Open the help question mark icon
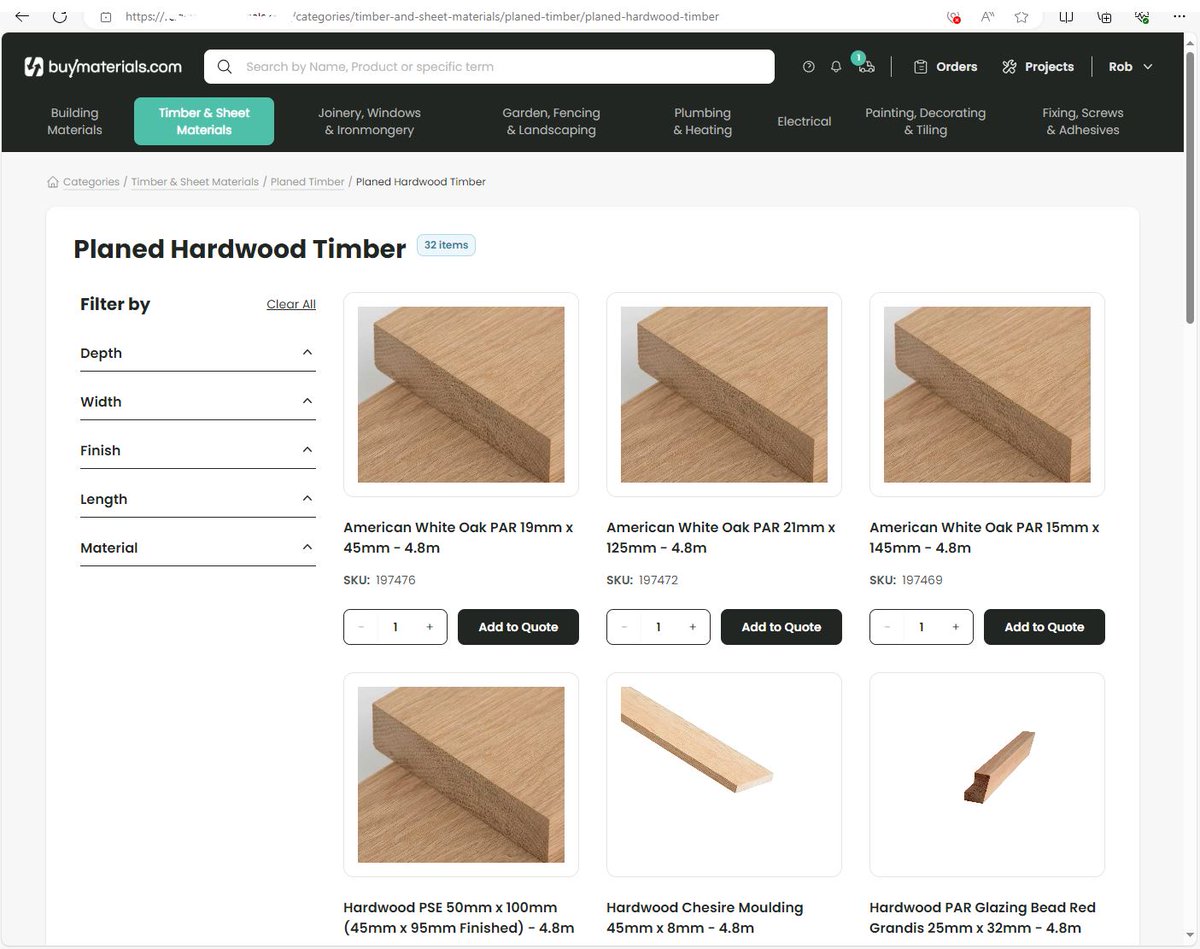 click(x=809, y=67)
